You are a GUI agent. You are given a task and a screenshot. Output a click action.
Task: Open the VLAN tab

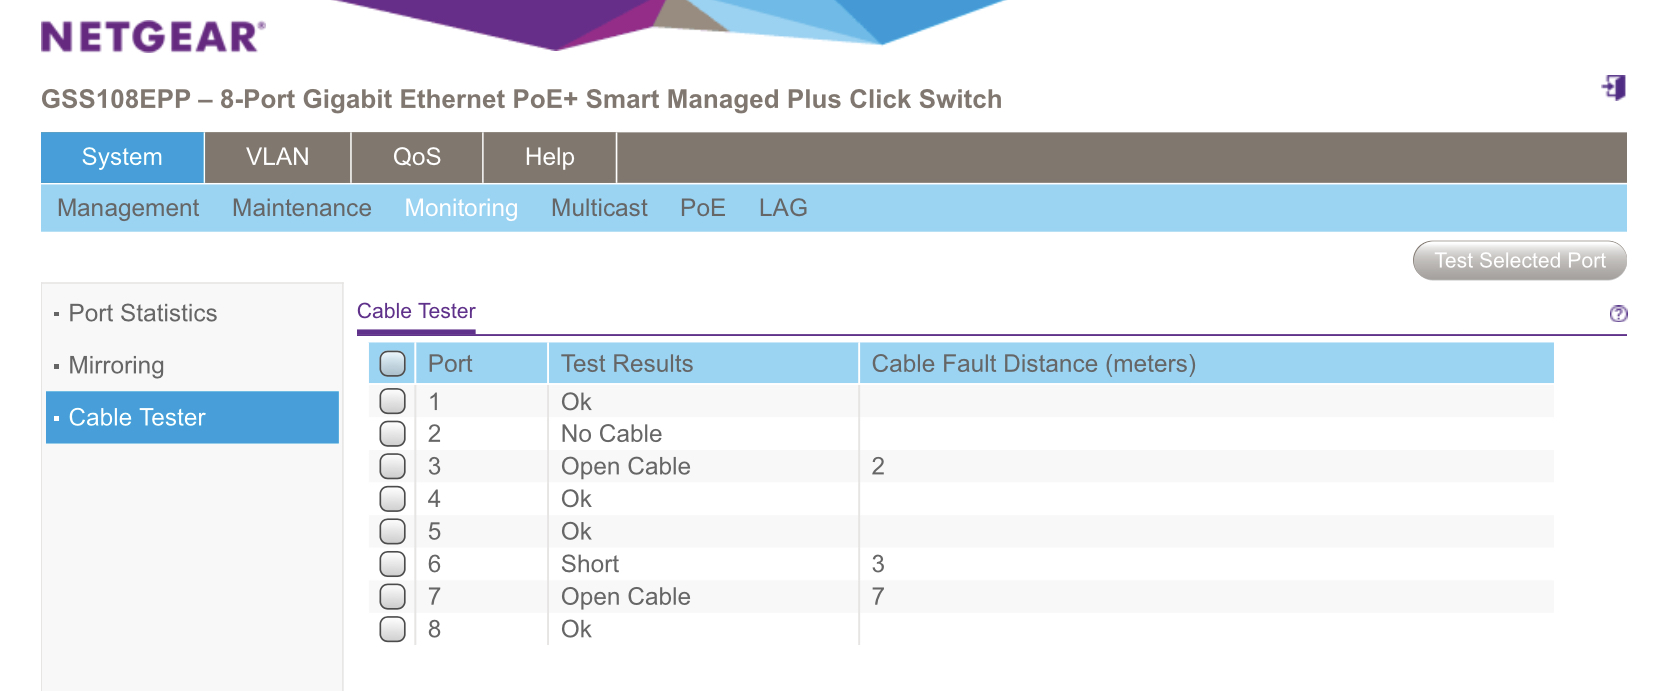(278, 157)
